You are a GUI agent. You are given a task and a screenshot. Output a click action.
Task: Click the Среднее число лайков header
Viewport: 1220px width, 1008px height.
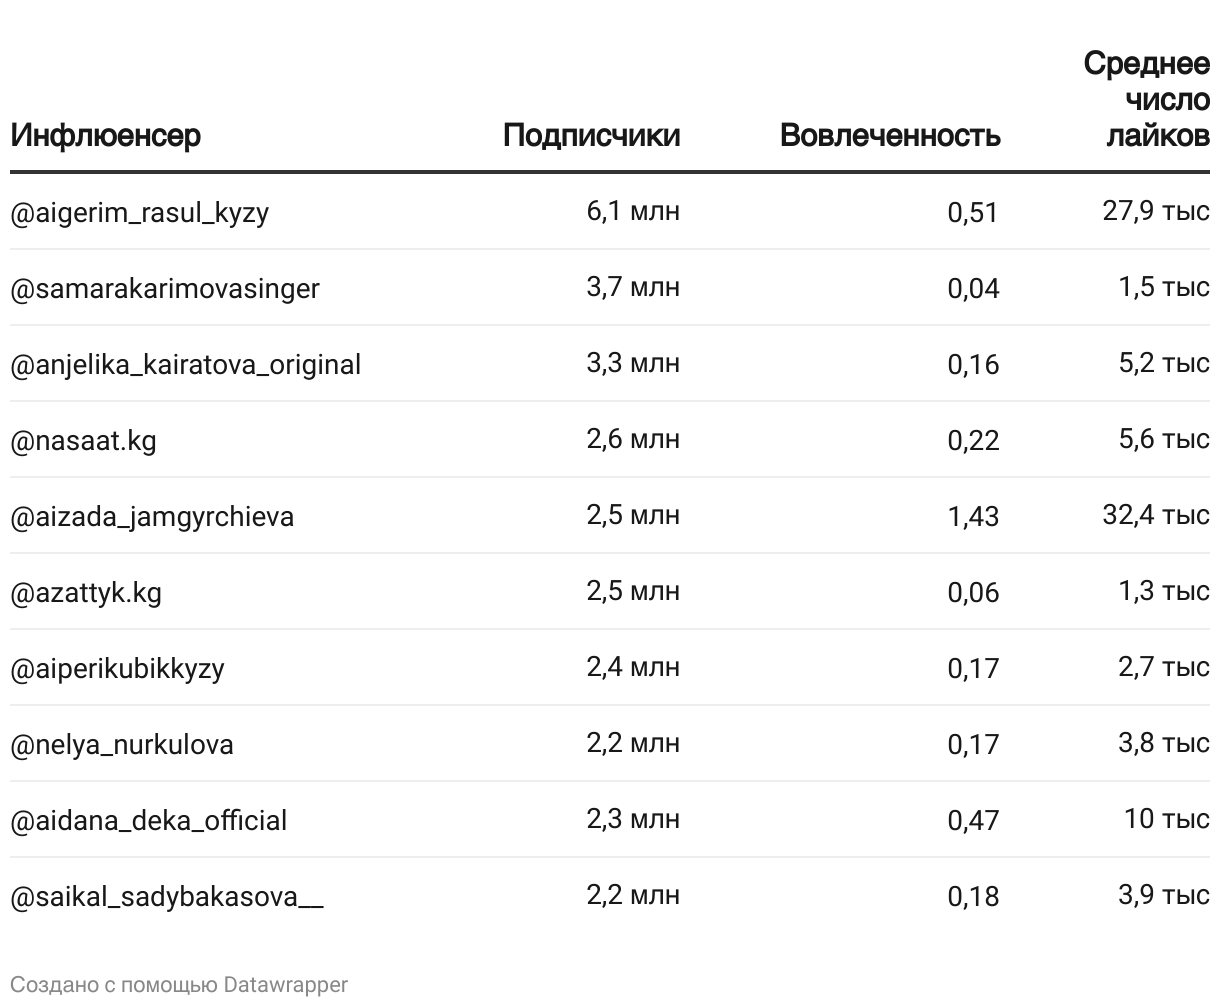1147,100
